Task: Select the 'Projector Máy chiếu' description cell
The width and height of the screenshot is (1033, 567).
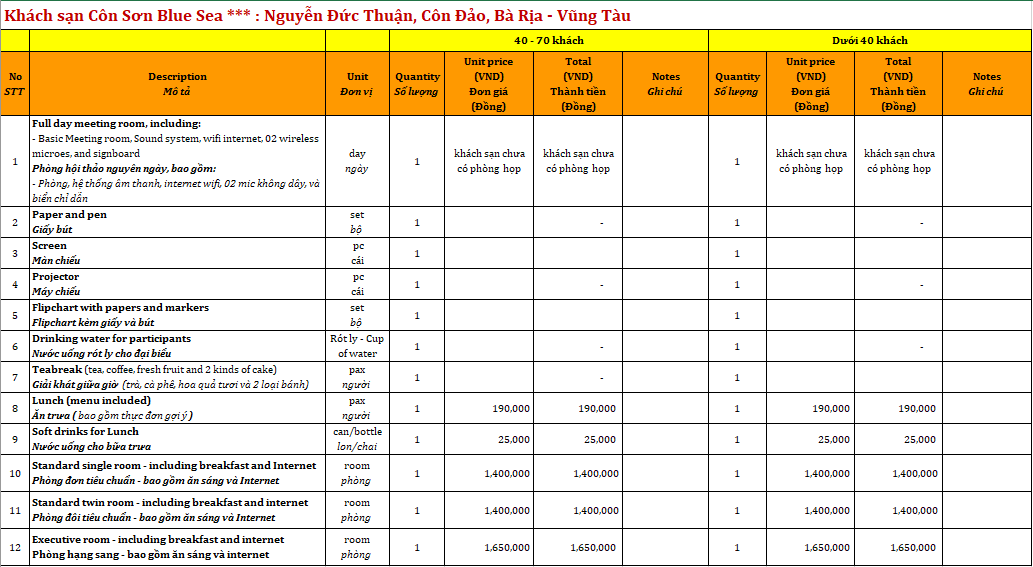Action: click(x=177, y=284)
